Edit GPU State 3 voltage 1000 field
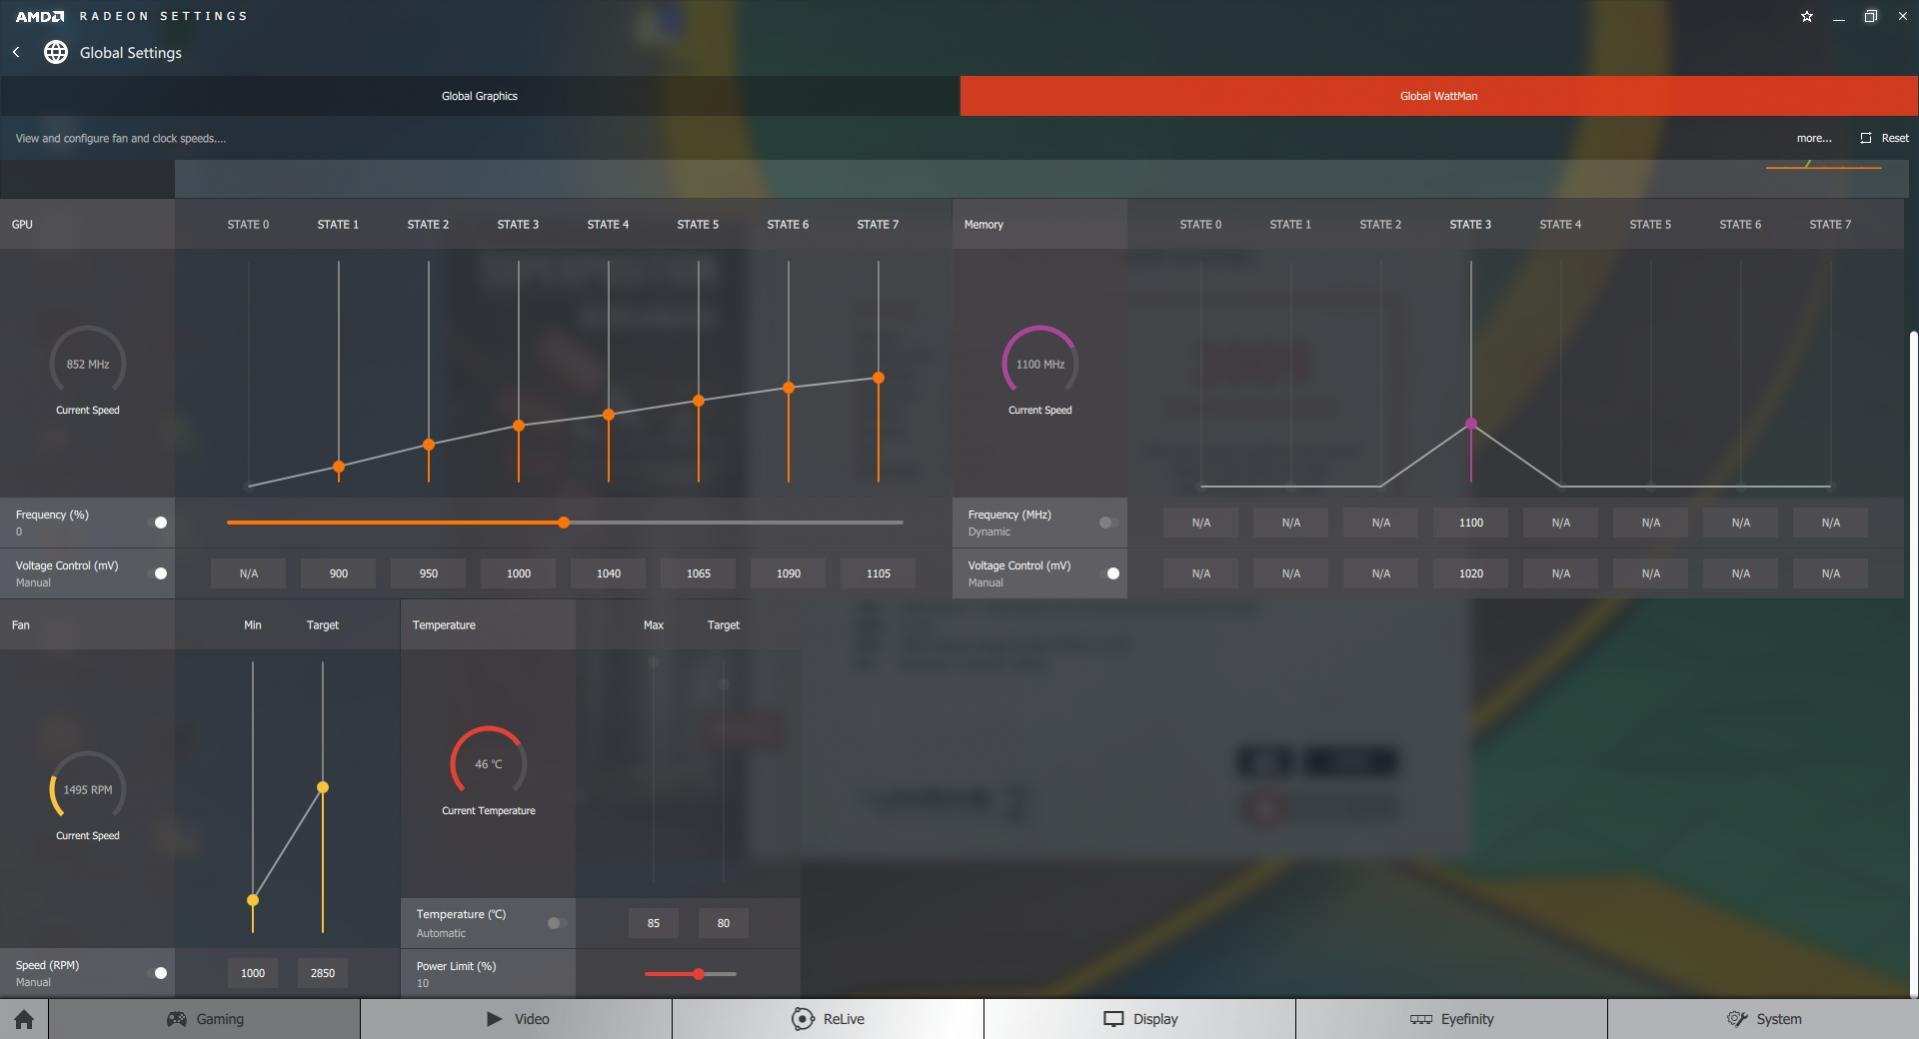Viewport: 1919px width, 1039px height. tap(518, 573)
